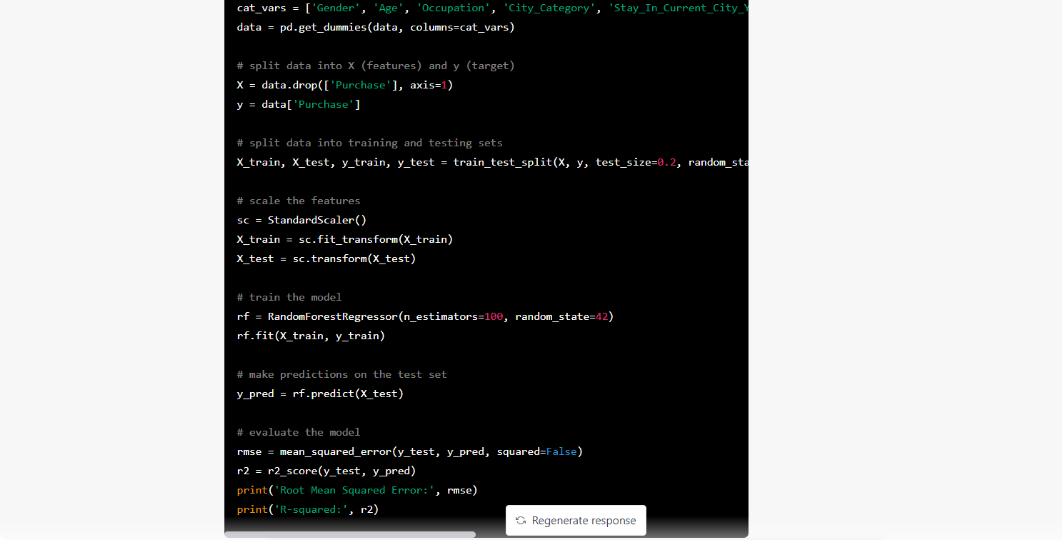Click the line starting 'cat_vars = ['Gender''
The image size is (1062, 540).
point(492,8)
